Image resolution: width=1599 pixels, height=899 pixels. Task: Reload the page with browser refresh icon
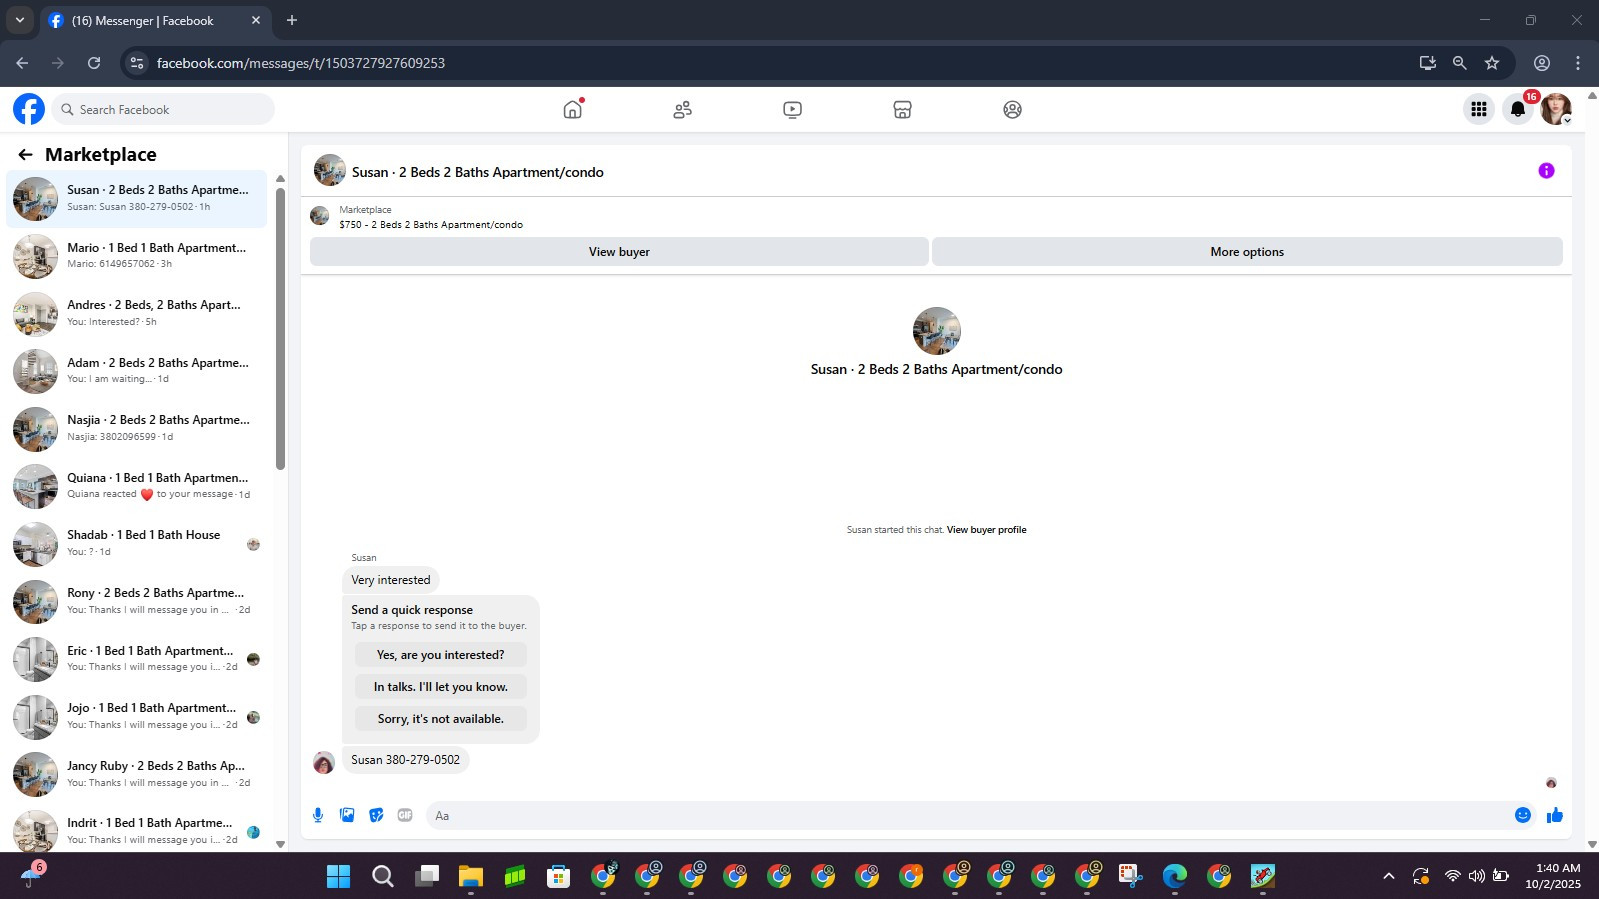point(94,63)
